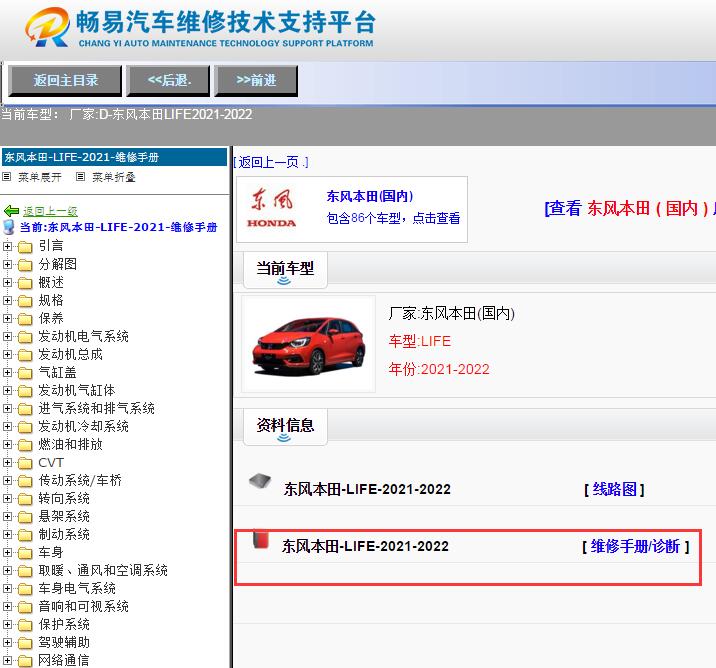Click the 悬架系统 folder icon

click(25, 517)
